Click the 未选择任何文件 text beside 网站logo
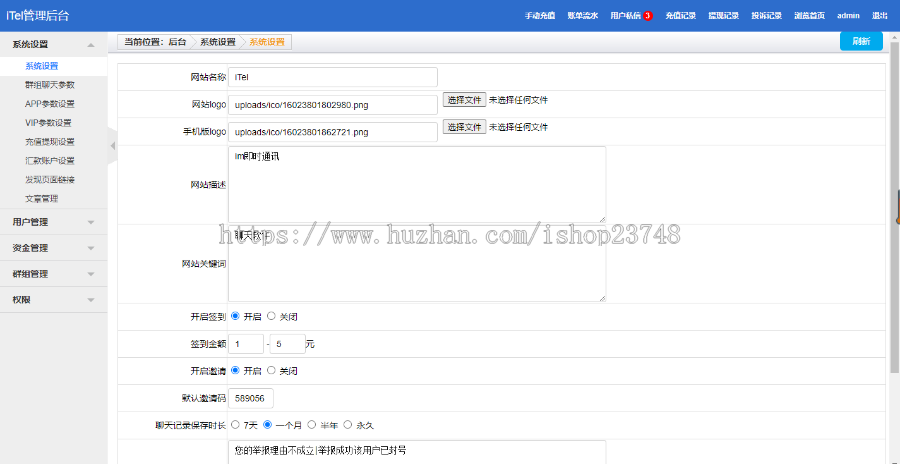The width and height of the screenshot is (900, 464). [518, 100]
